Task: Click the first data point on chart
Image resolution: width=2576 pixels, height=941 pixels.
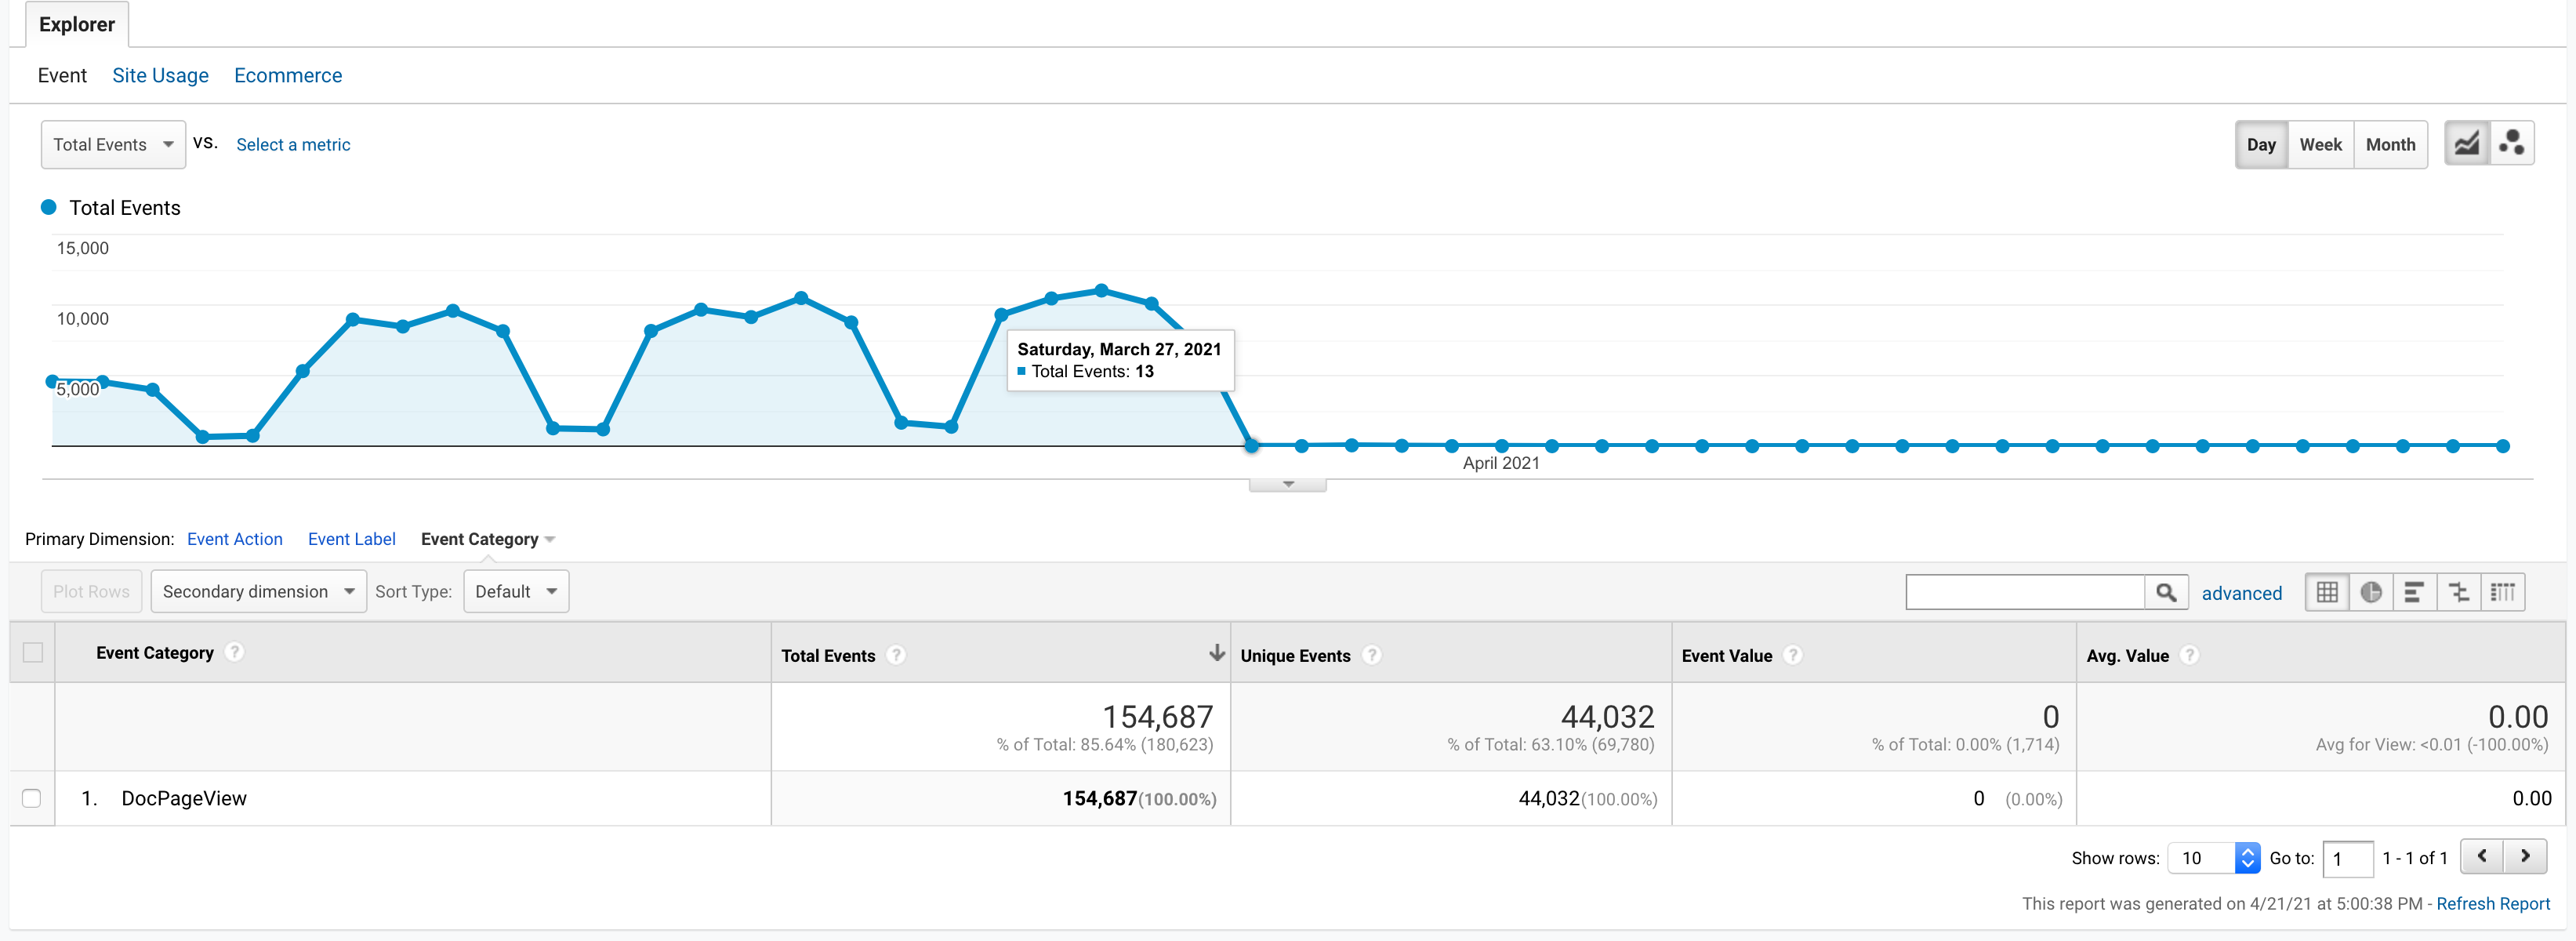Action: [x=52, y=381]
